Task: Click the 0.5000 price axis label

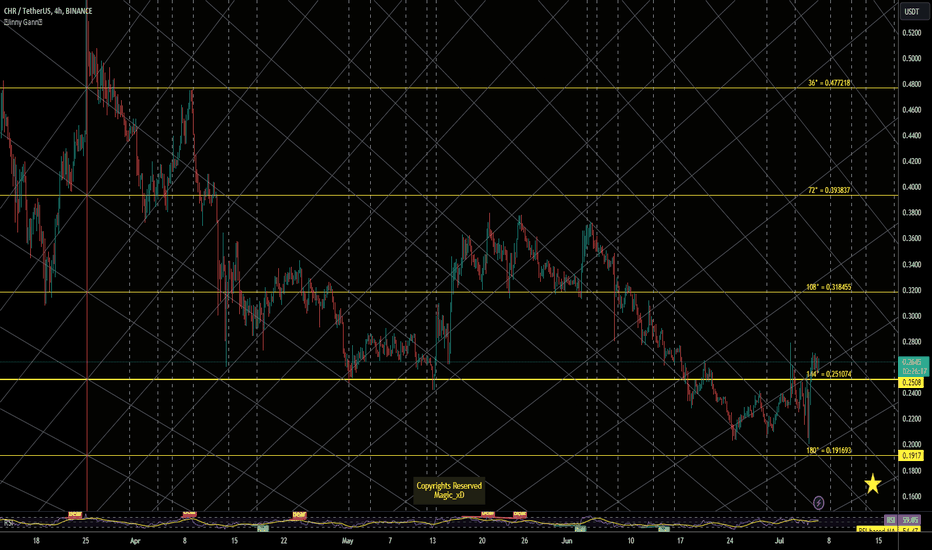Action: (911, 58)
